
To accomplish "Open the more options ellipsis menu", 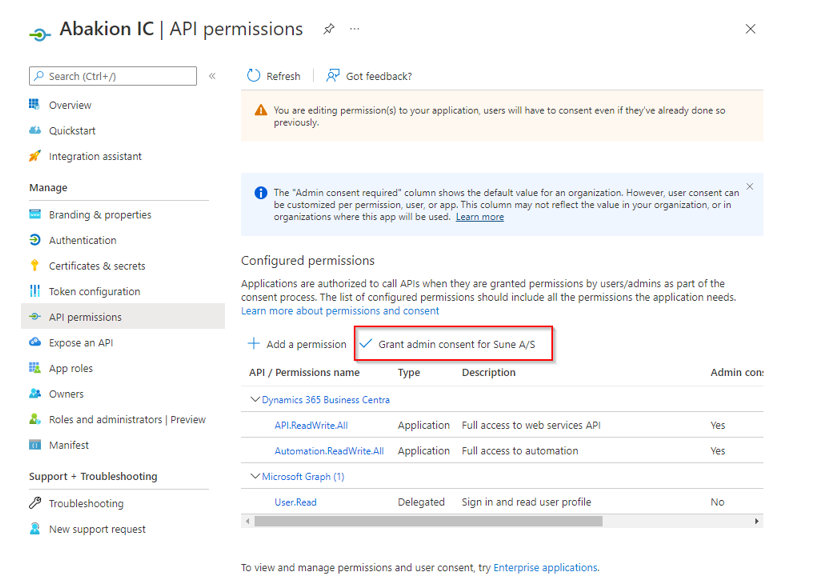I will pyautogui.click(x=355, y=29).
